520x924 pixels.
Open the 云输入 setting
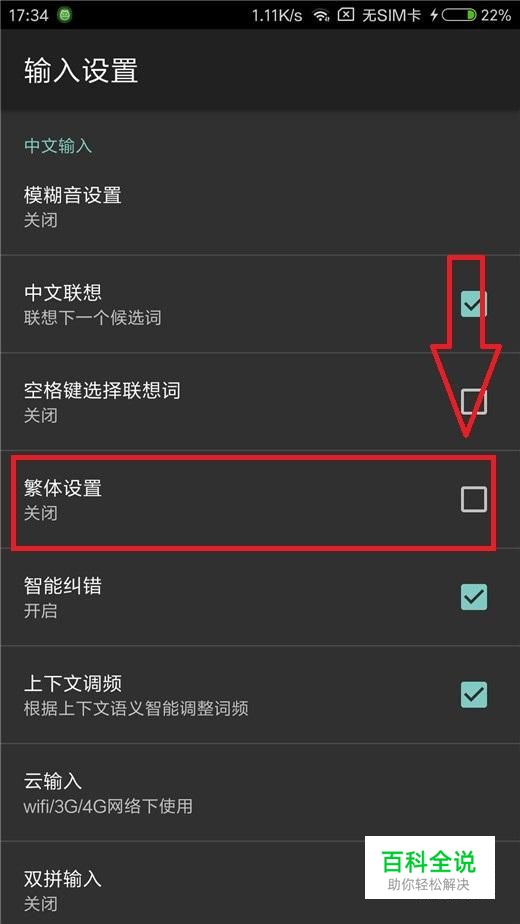tap(260, 793)
